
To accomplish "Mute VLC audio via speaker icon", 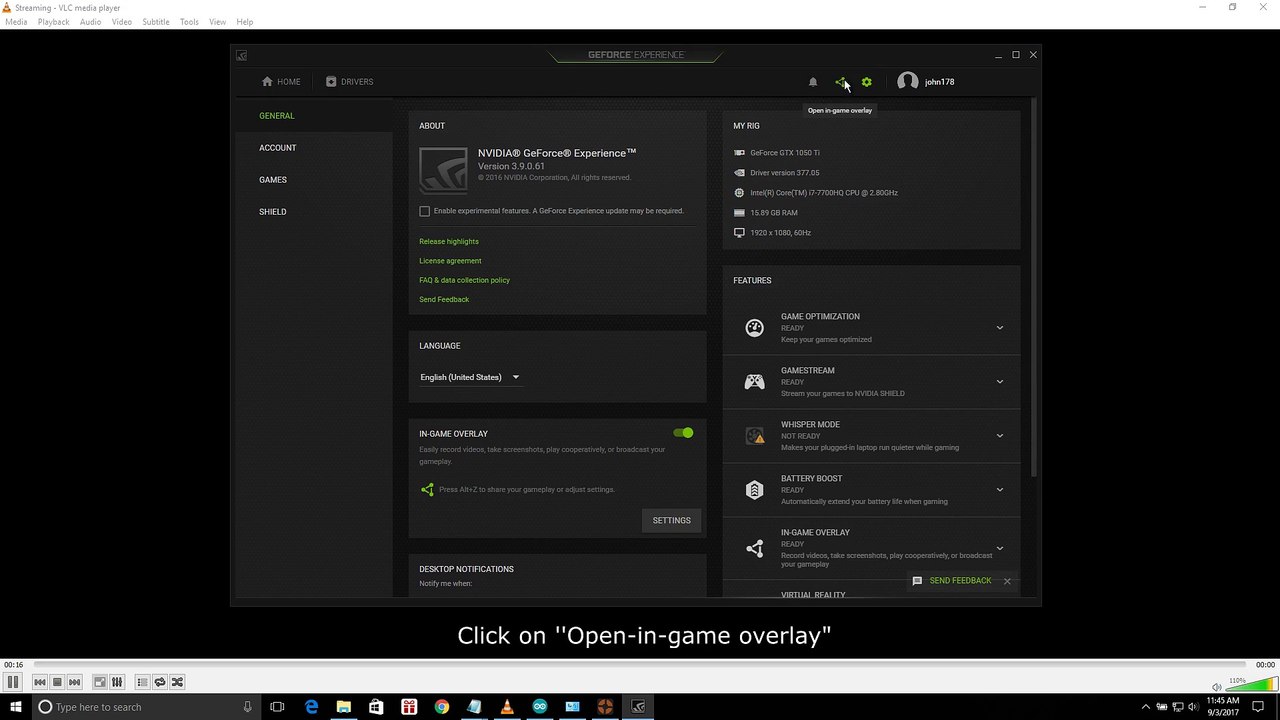I will (1217, 687).
